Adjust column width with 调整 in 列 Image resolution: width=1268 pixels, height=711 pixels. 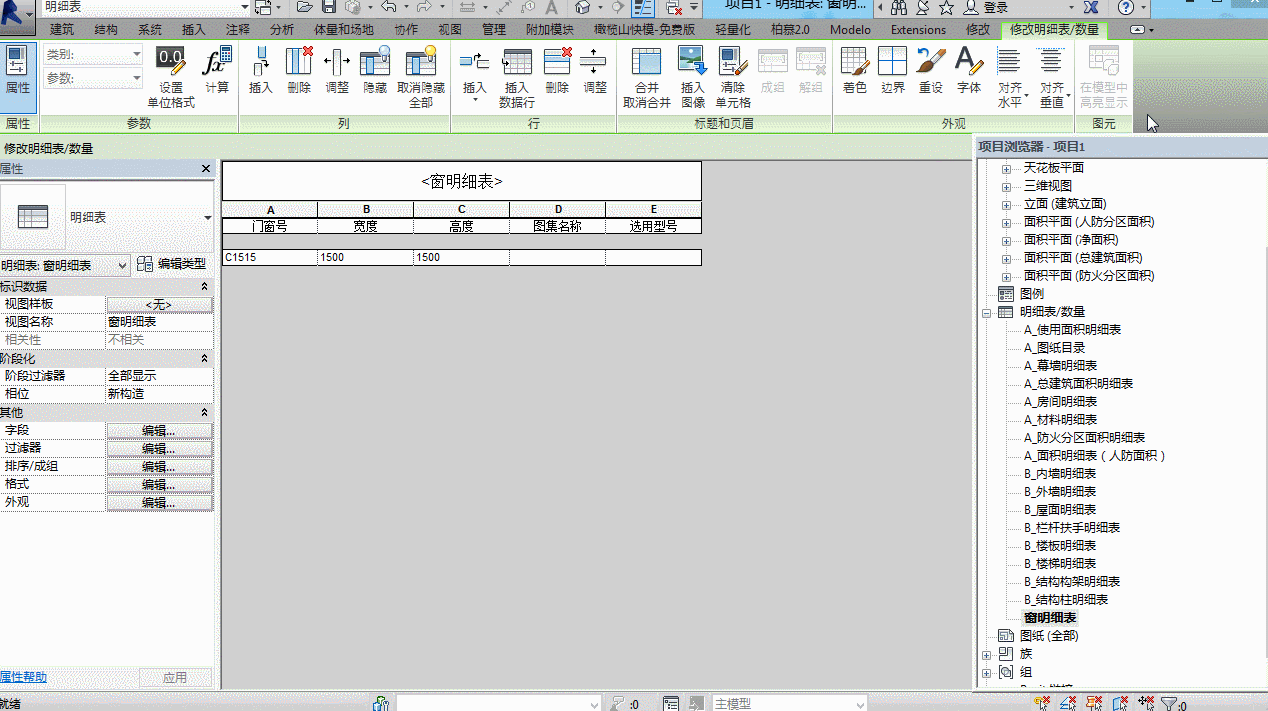tap(337, 70)
